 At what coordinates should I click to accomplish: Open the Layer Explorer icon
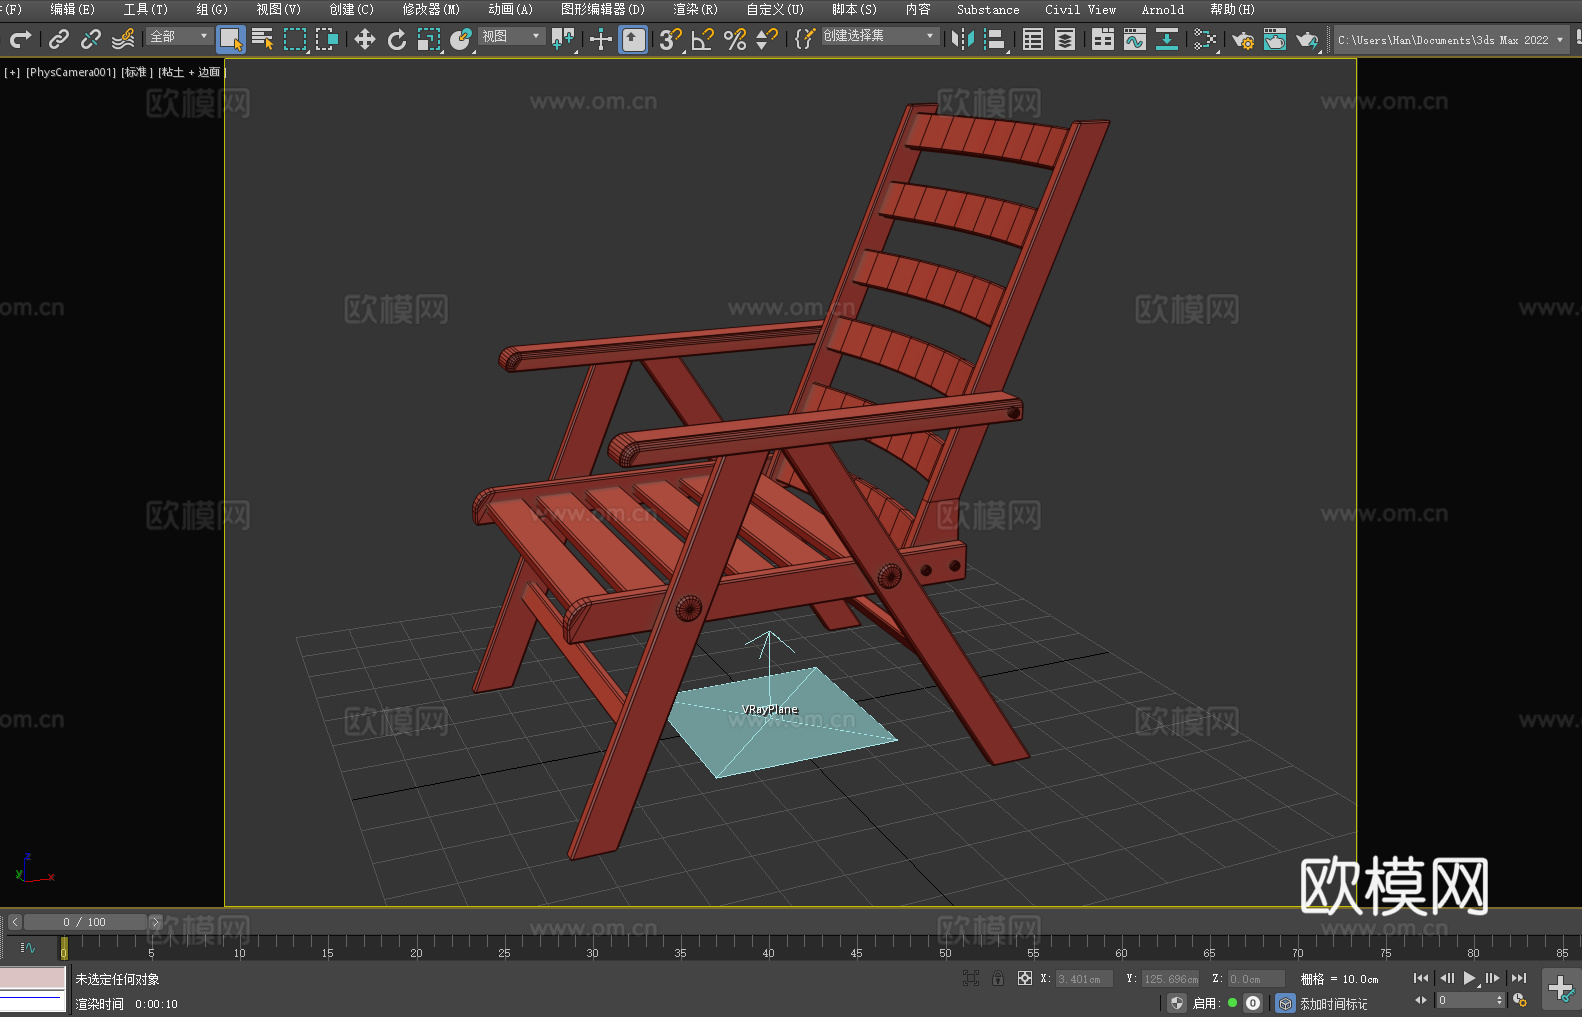[x=1065, y=39]
